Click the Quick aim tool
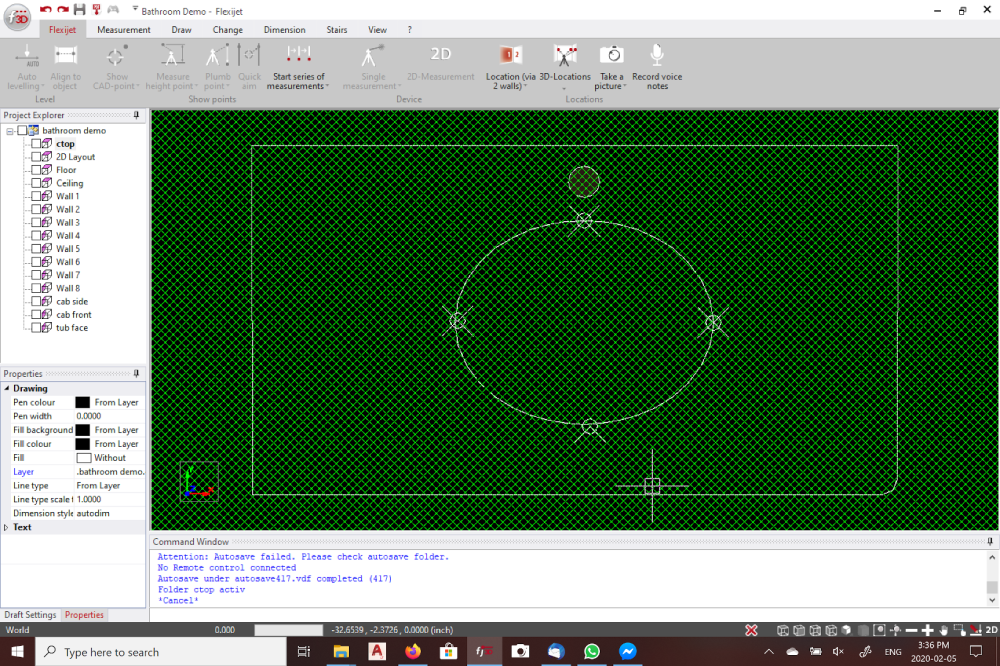Image resolution: width=1000 pixels, height=666 pixels. [249, 67]
